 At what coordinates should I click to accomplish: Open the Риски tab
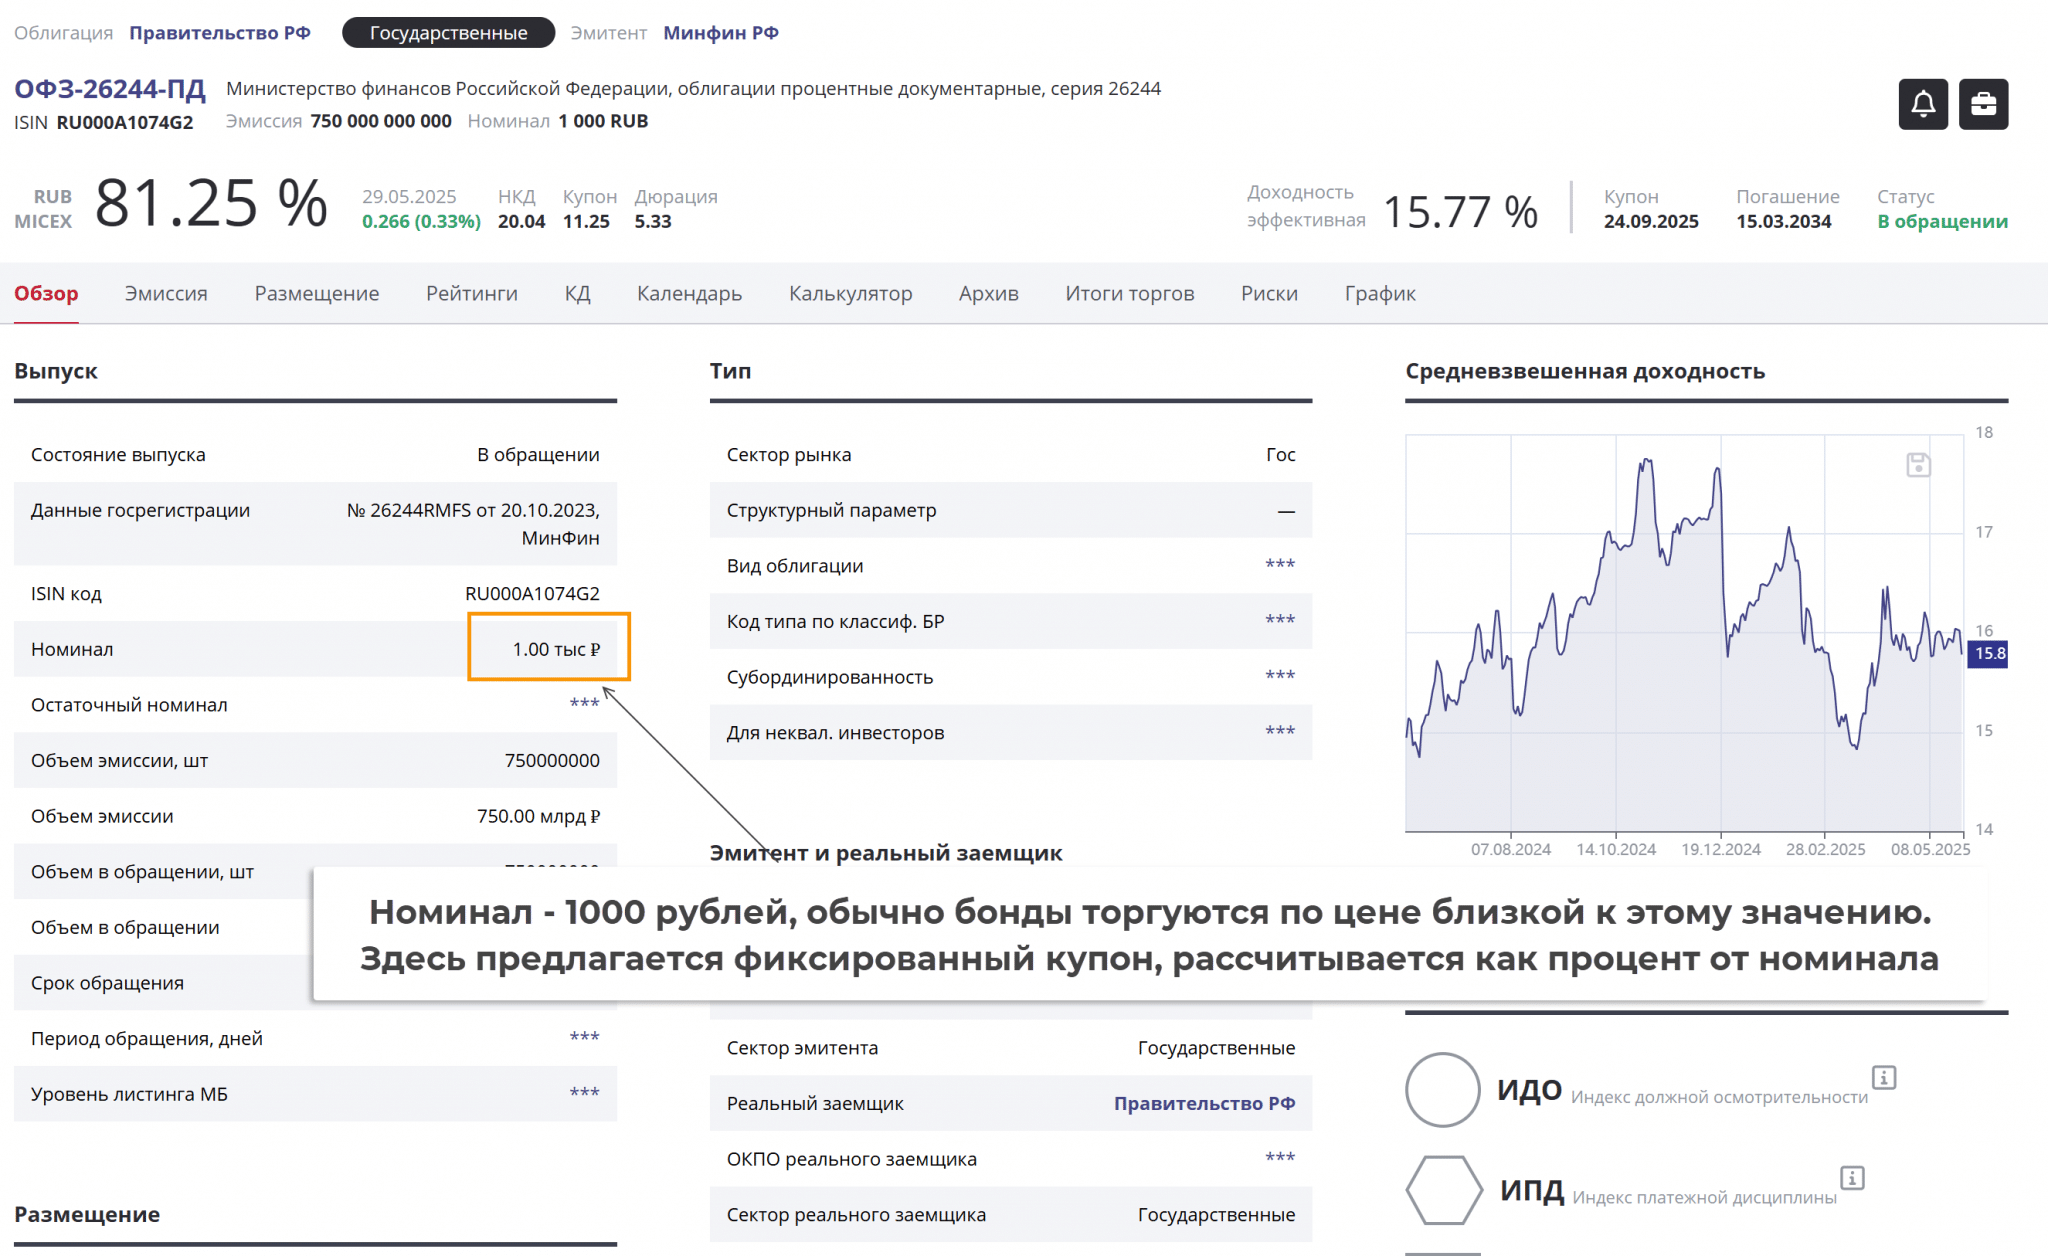tap(1269, 294)
